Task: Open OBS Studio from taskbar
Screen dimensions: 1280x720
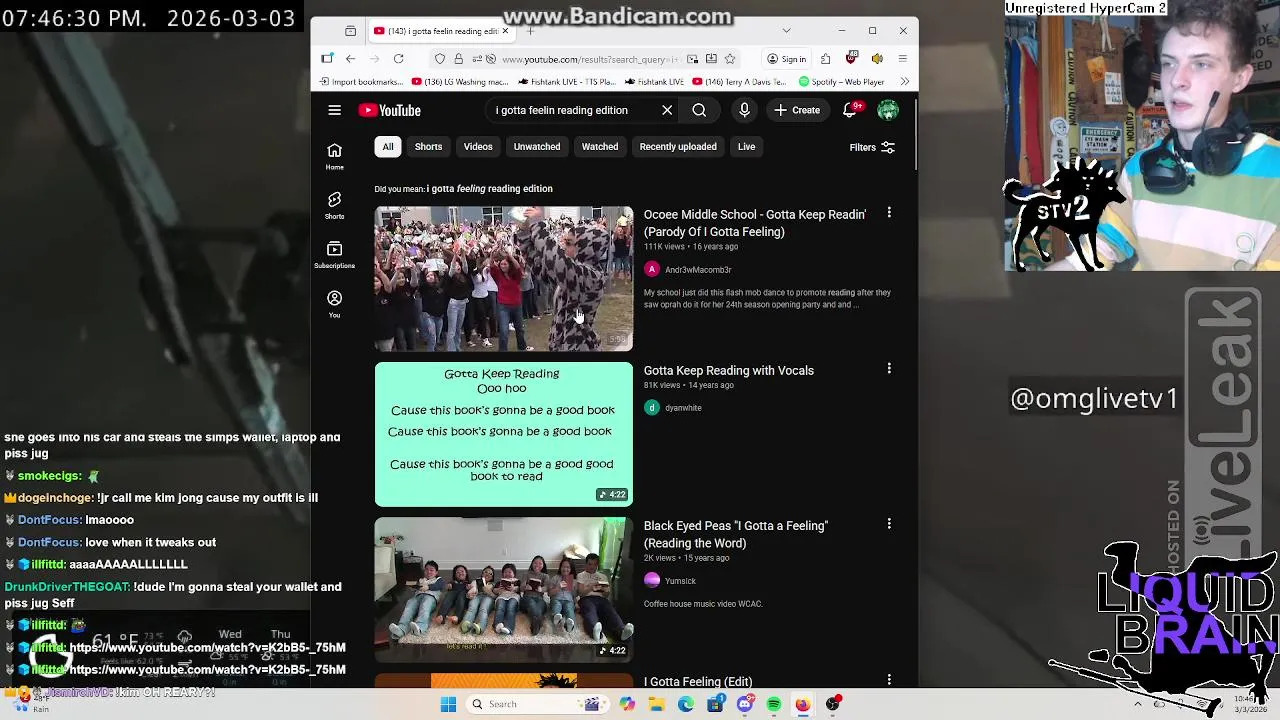Action: pyautogui.click(x=833, y=704)
